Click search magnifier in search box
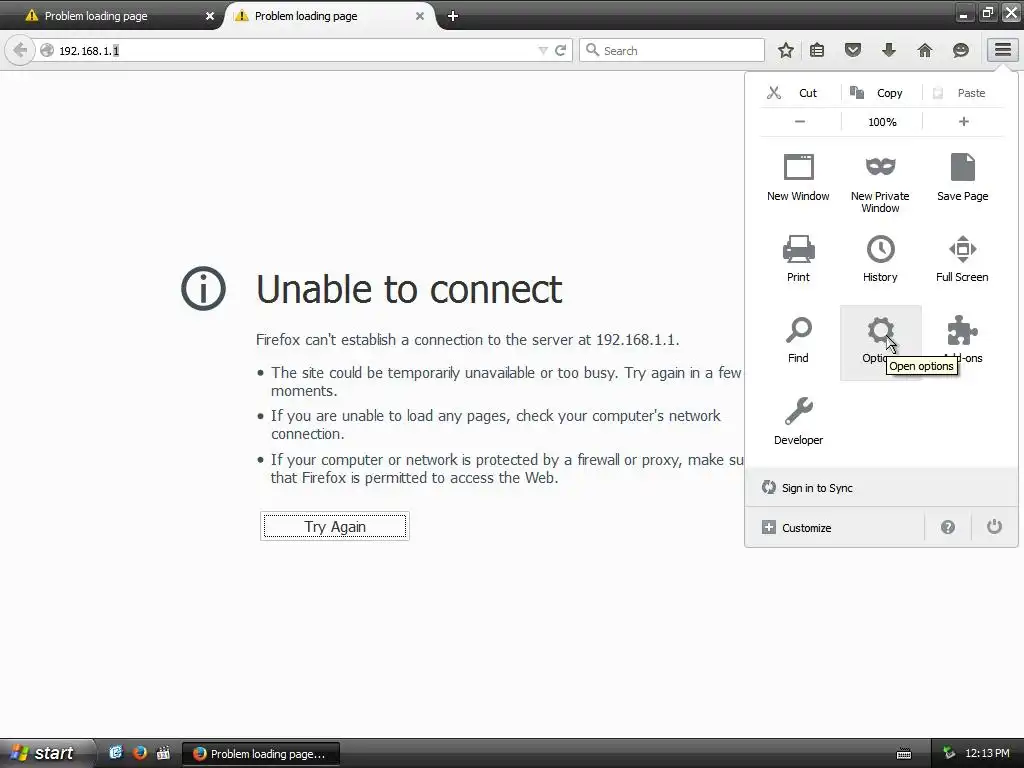1024x768 pixels. (592, 50)
